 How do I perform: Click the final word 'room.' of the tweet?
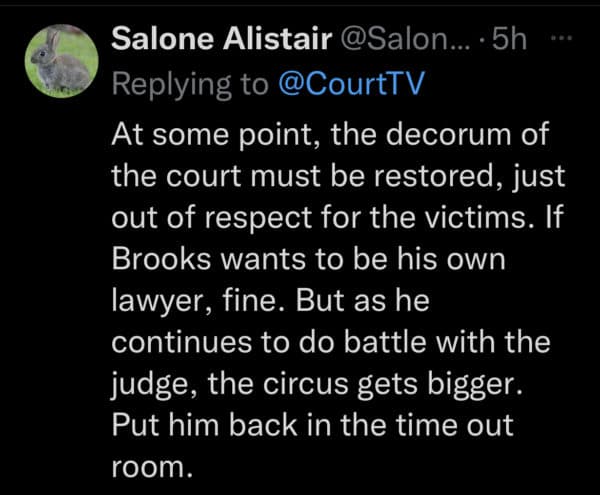coord(152,467)
